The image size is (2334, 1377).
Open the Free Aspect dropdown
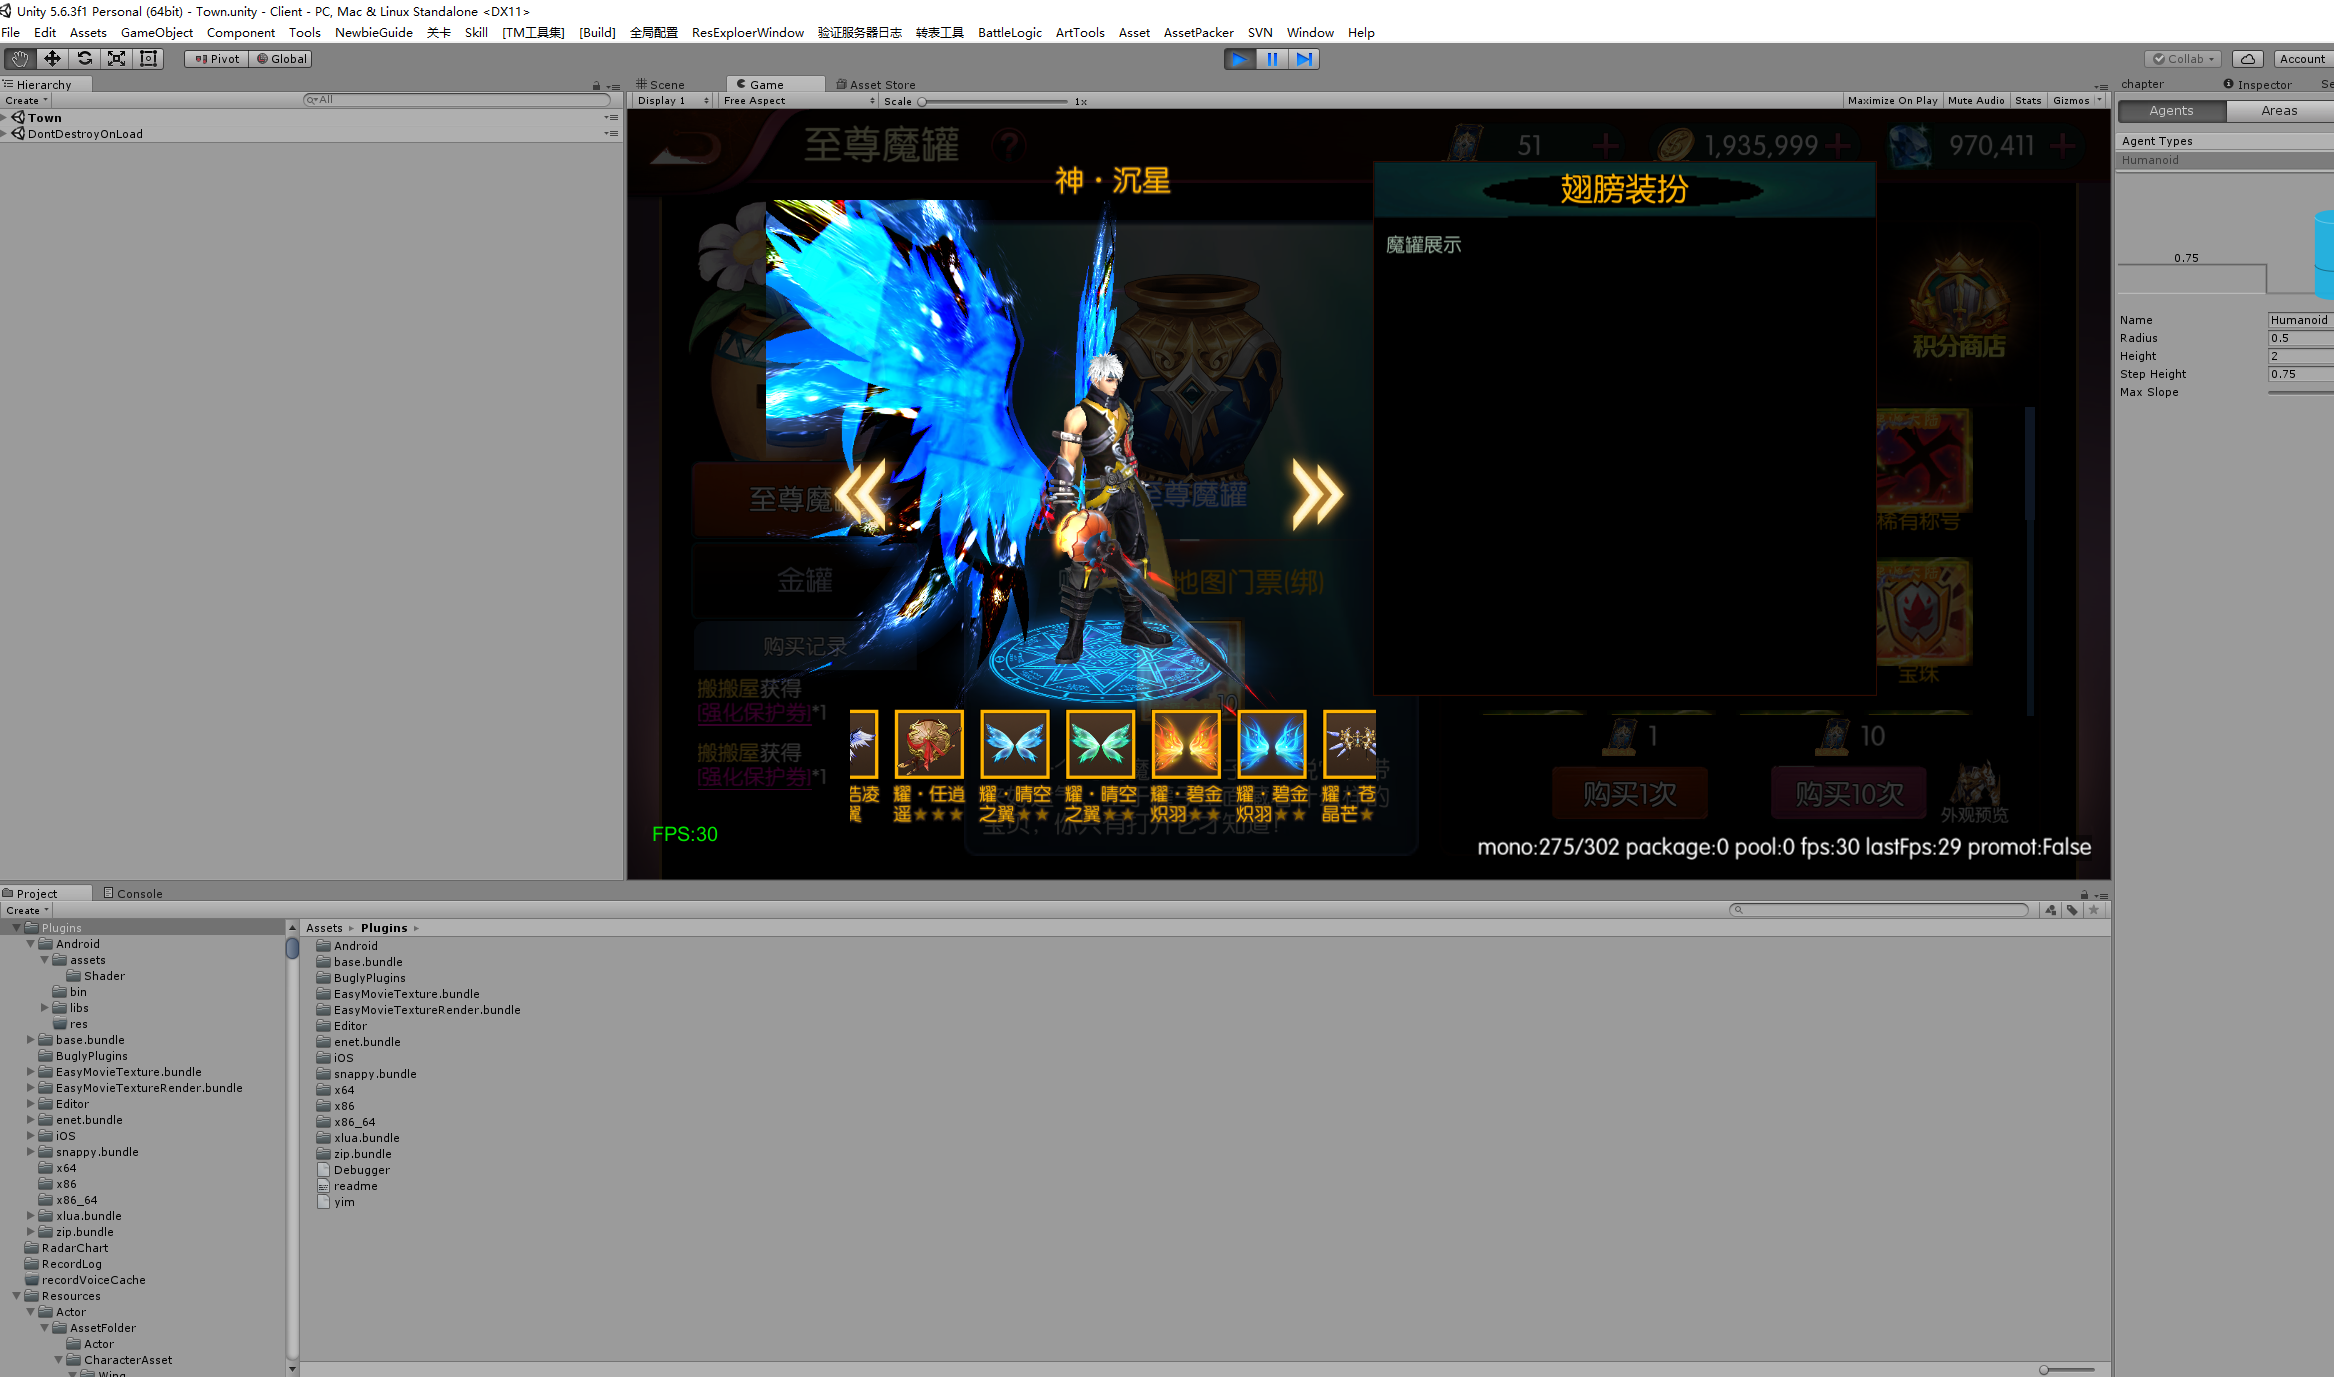coord(798,101)
